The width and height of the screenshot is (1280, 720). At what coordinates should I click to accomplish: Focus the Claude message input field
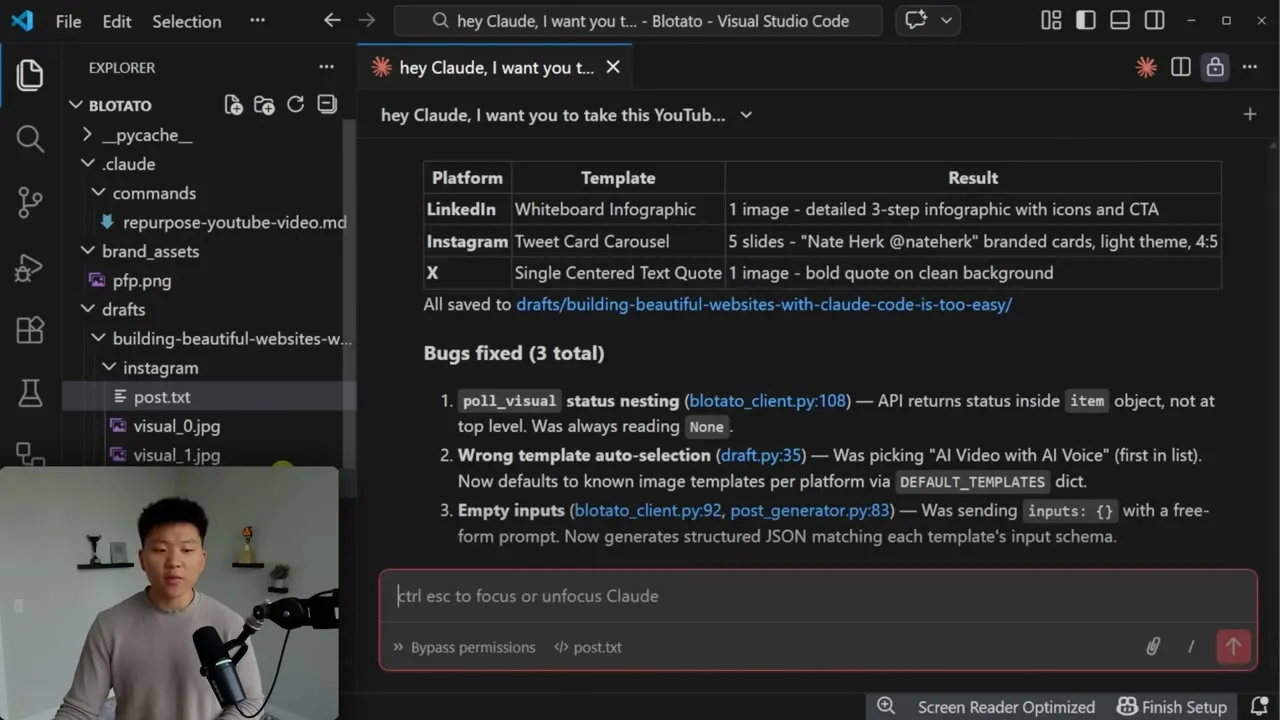coord(818,596)
